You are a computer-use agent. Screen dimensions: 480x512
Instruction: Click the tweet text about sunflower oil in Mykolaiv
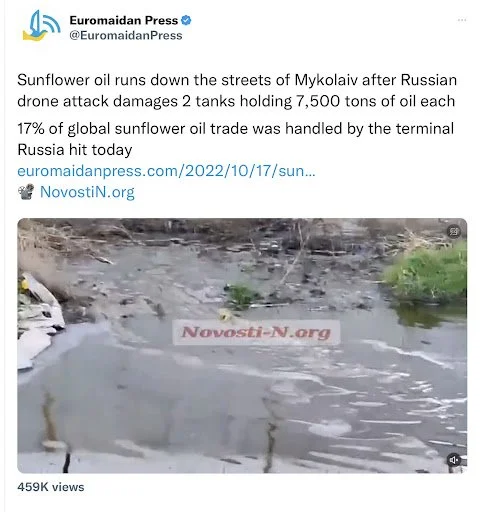[237, 90]
